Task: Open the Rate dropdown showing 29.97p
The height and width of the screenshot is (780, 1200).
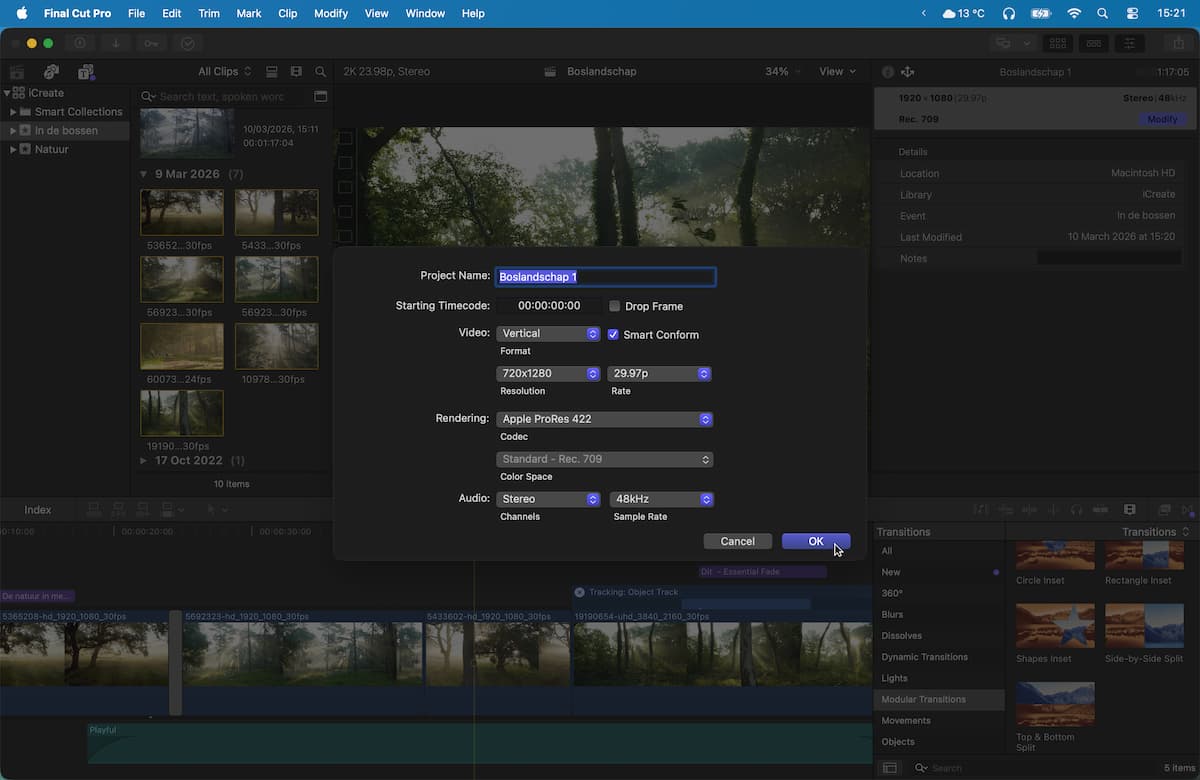Action: click(x=659, y=374)
